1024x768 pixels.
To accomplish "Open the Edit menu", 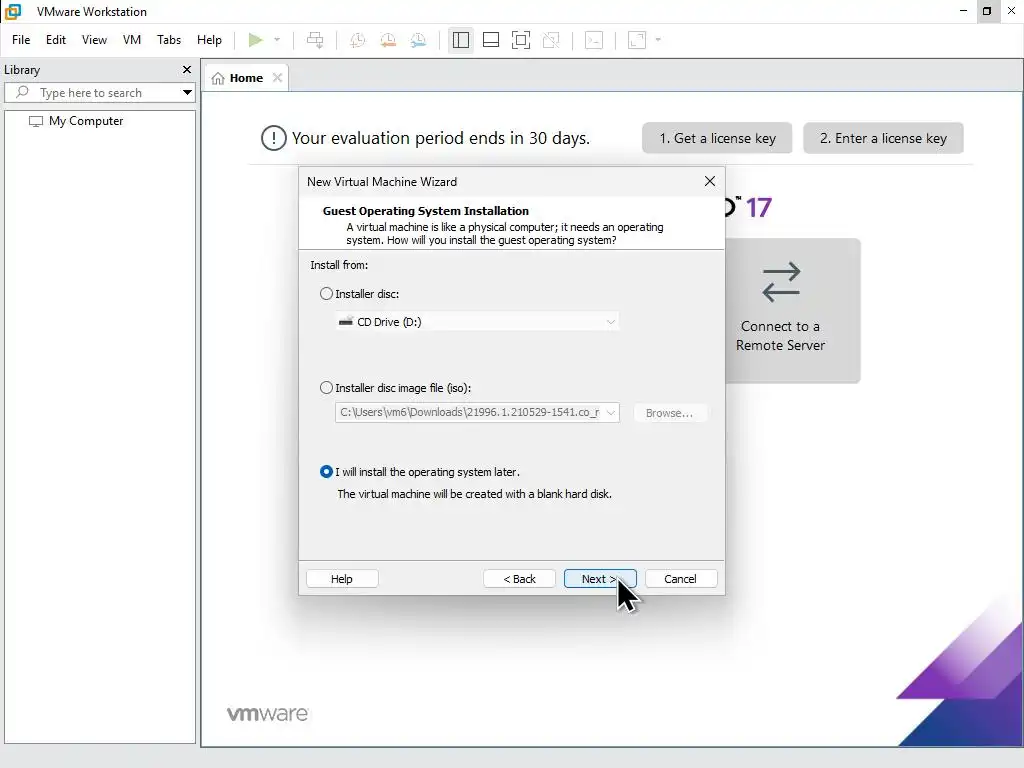I will coord(56,40).
